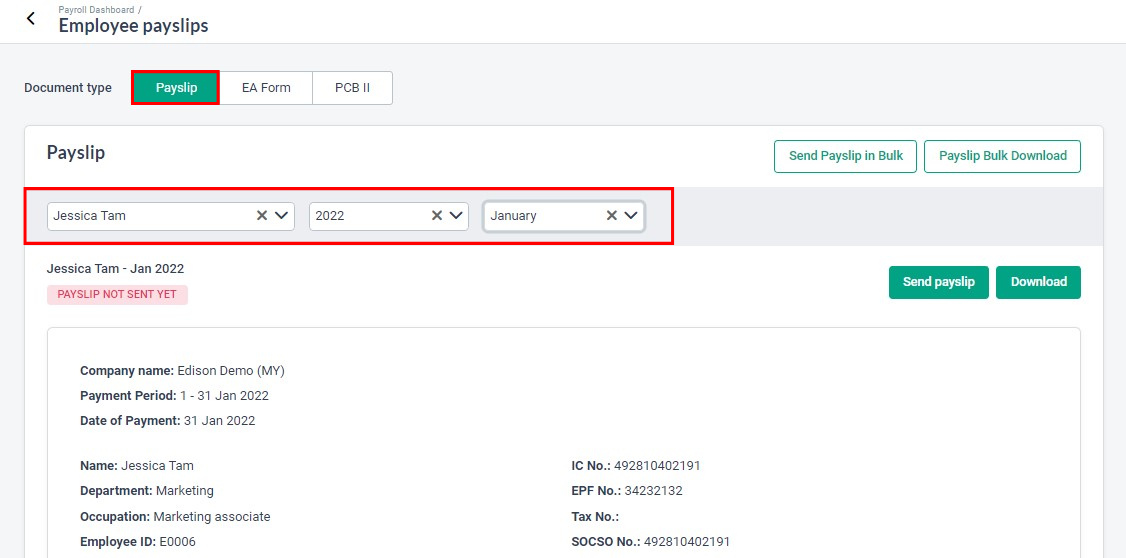Click the Occupation Marketing associate line
Image resolution: width=1126 pixels, height=558 pixels.
click(x=175, y=516)
